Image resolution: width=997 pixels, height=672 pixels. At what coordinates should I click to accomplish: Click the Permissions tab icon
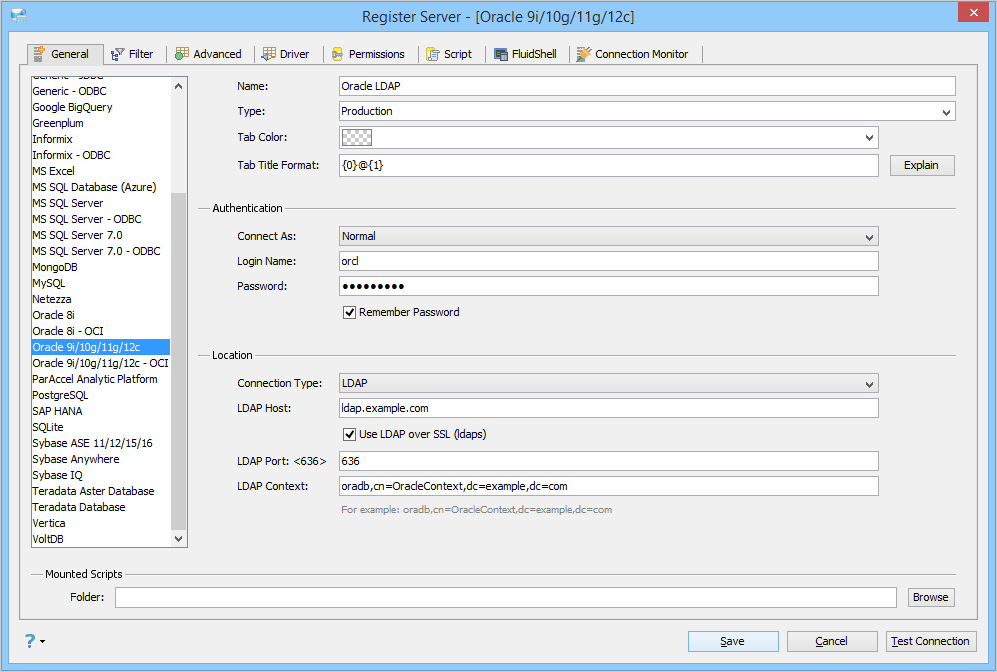[338, 55]
